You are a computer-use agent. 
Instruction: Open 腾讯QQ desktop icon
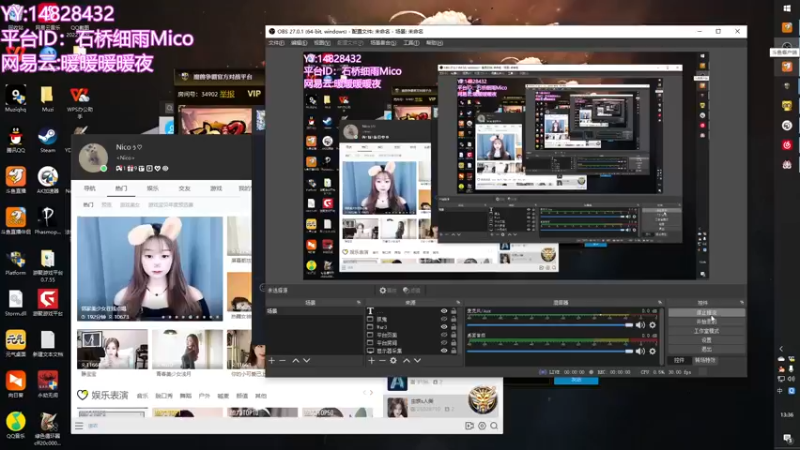[x=15, y=139]
